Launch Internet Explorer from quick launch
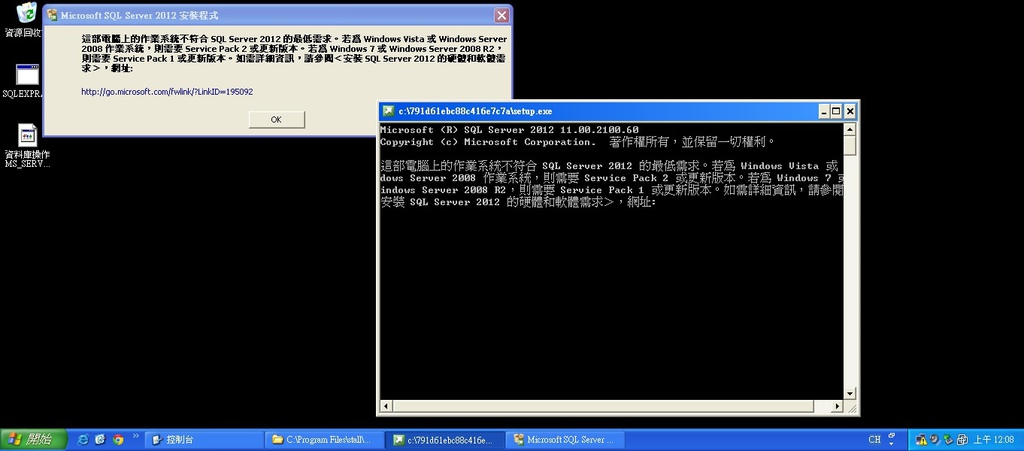 pos(83,440)
